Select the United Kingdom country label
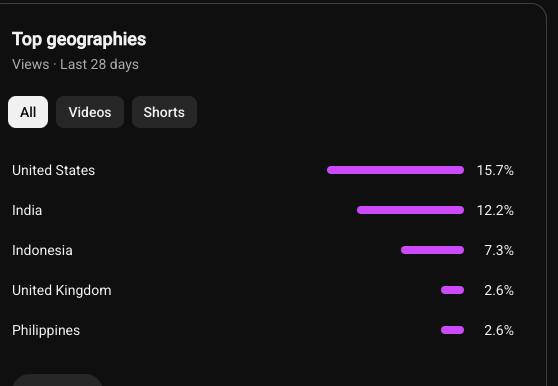The image size is (558, 386). (x=62, y=290)
